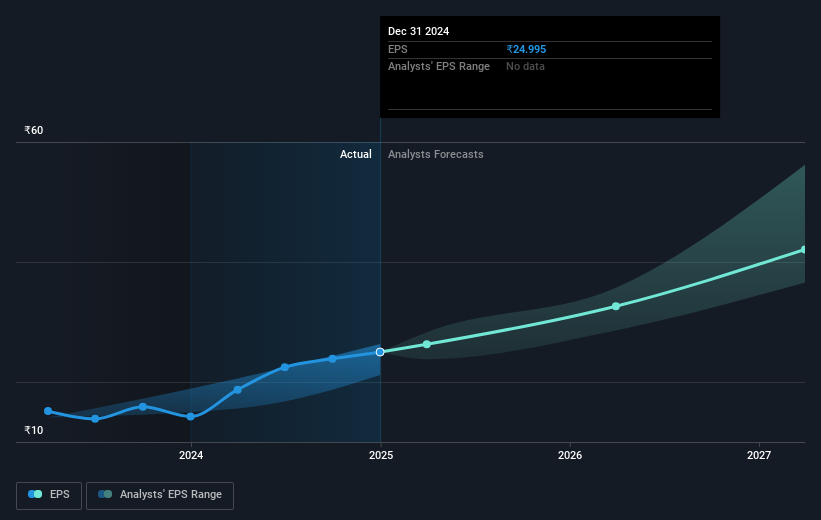821x520 pixels.
Task: Toggle the Analysts' EPS Range legend button
Action: coord(160,495)
